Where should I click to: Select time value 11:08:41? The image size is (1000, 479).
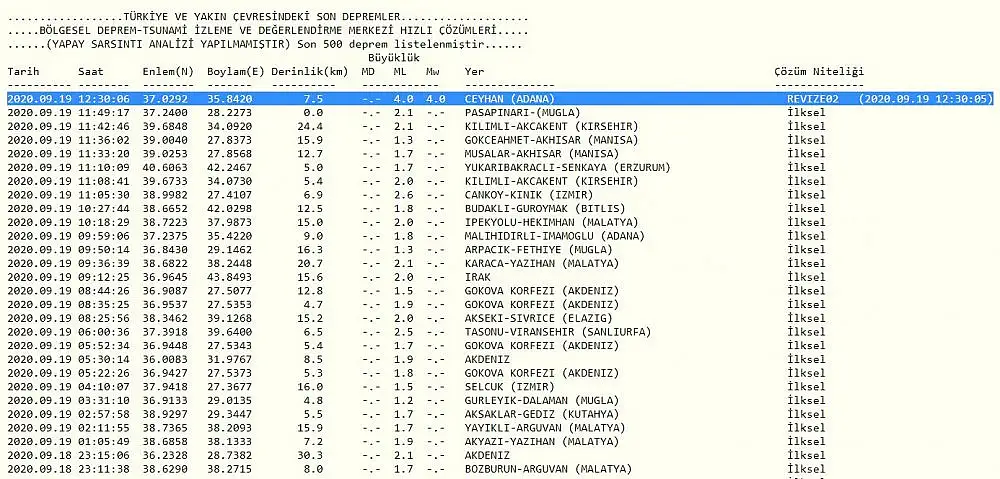(x=104, y=181)
